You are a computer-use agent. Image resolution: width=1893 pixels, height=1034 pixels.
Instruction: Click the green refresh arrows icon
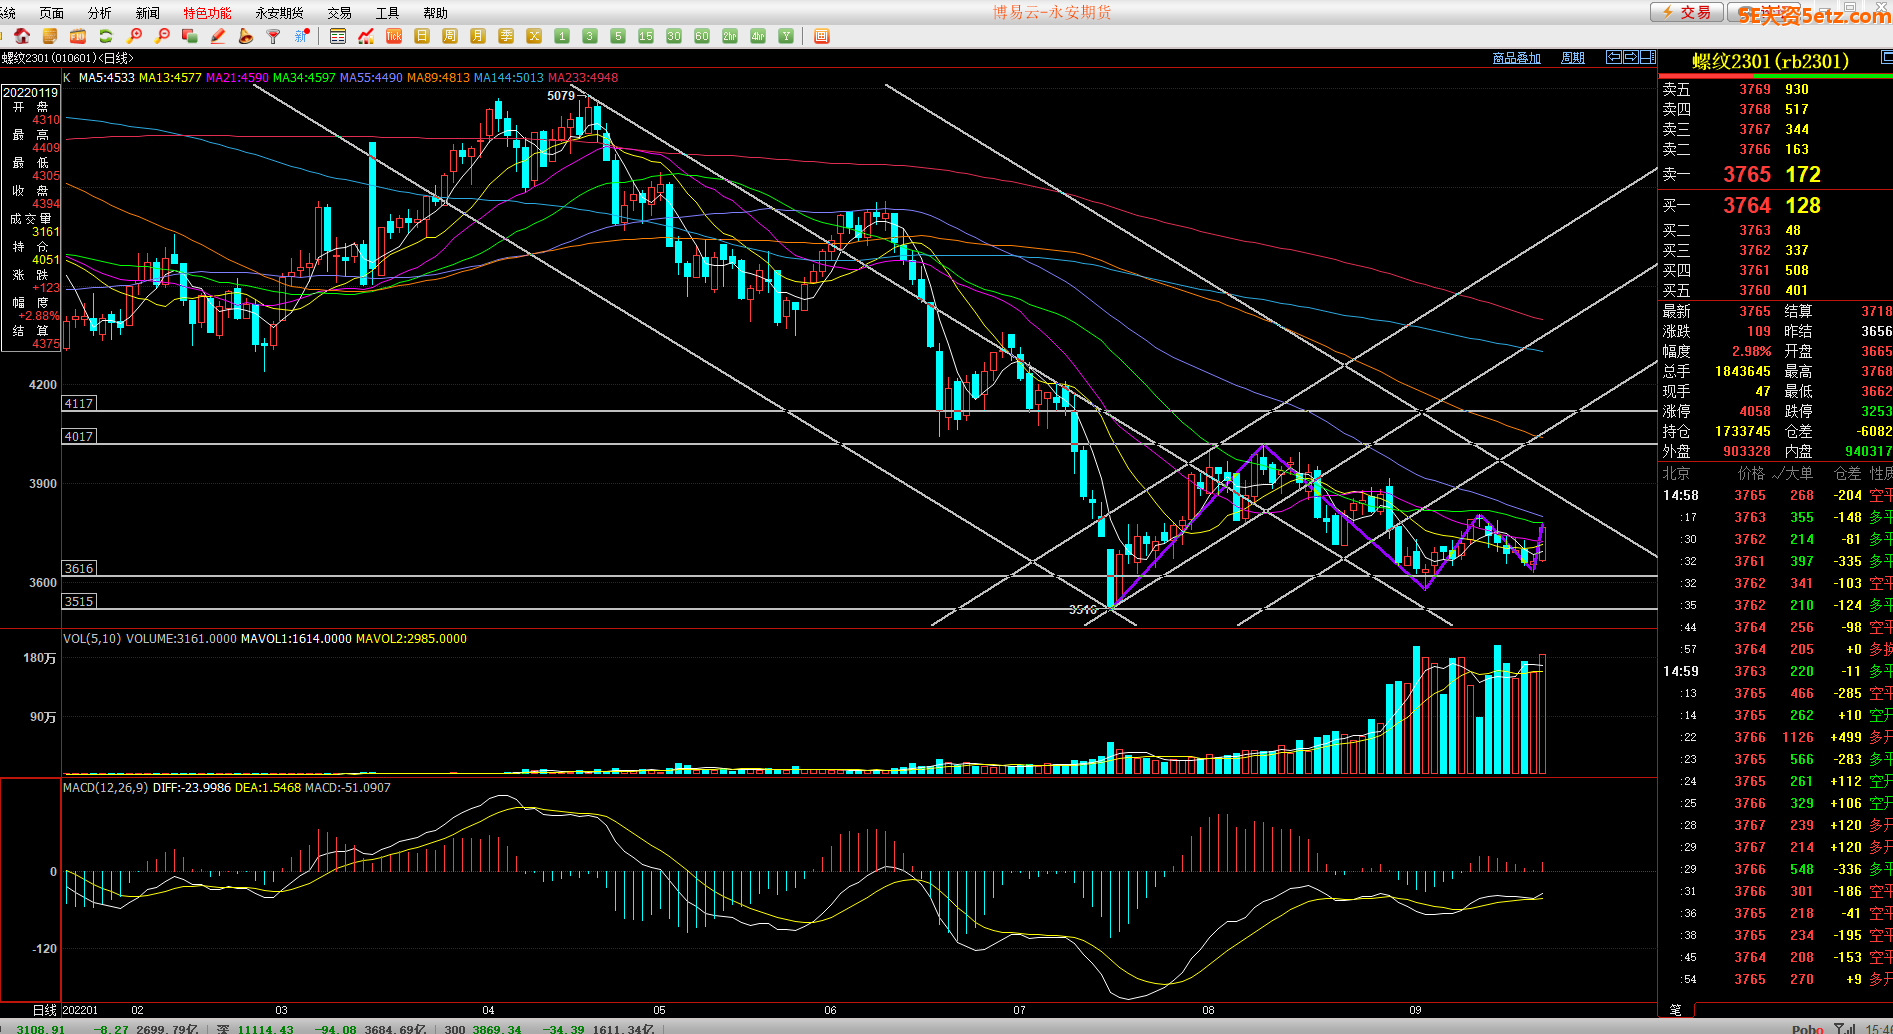pyautogui.click(x=106, y=36)
